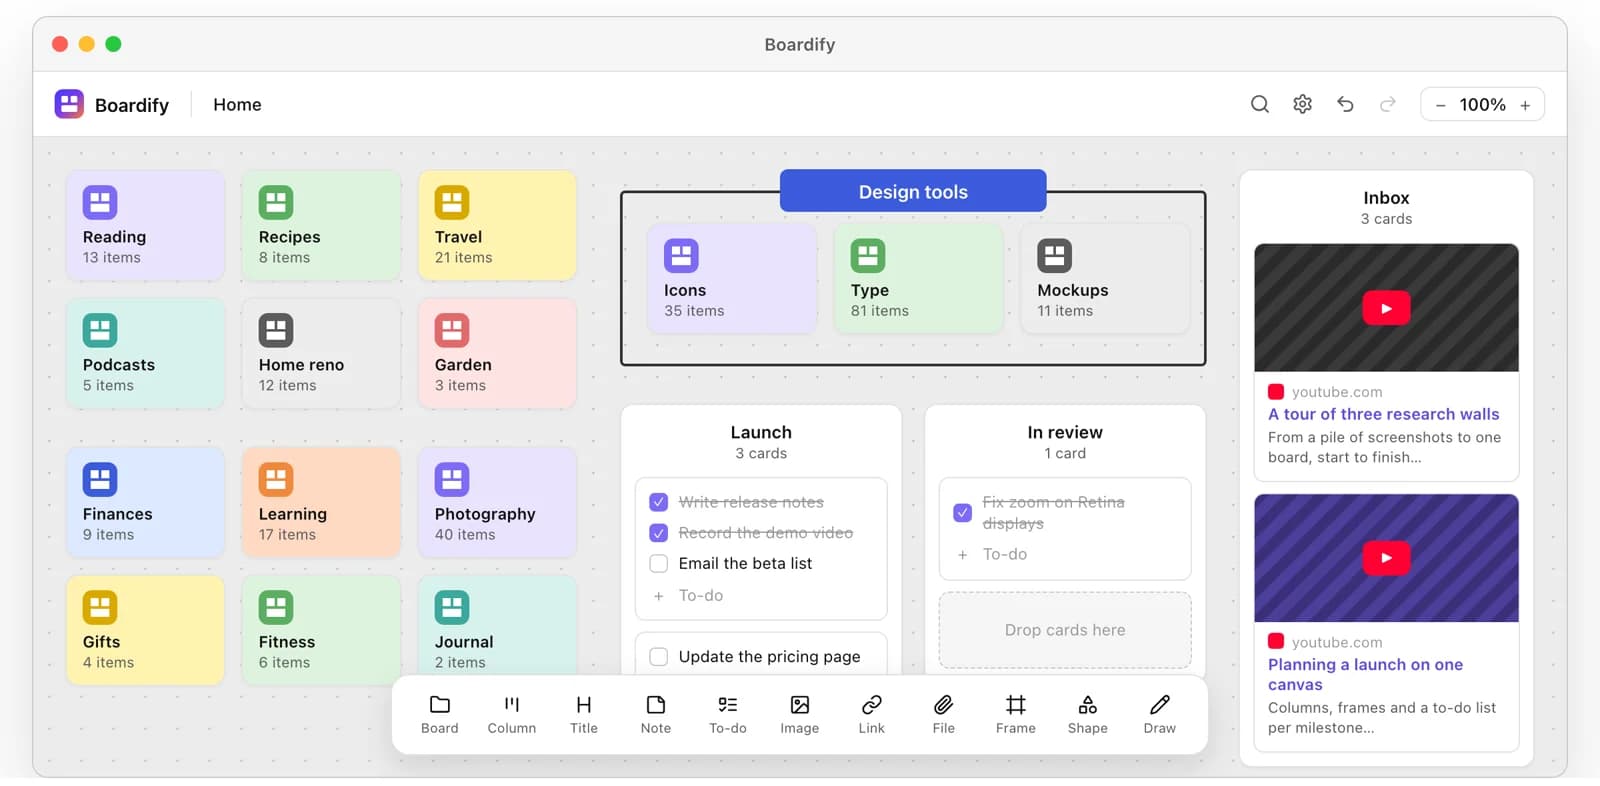This screenshot has height=786, width=1600.
Task: Activate the Draw pencil tool
Action: 1159,715
